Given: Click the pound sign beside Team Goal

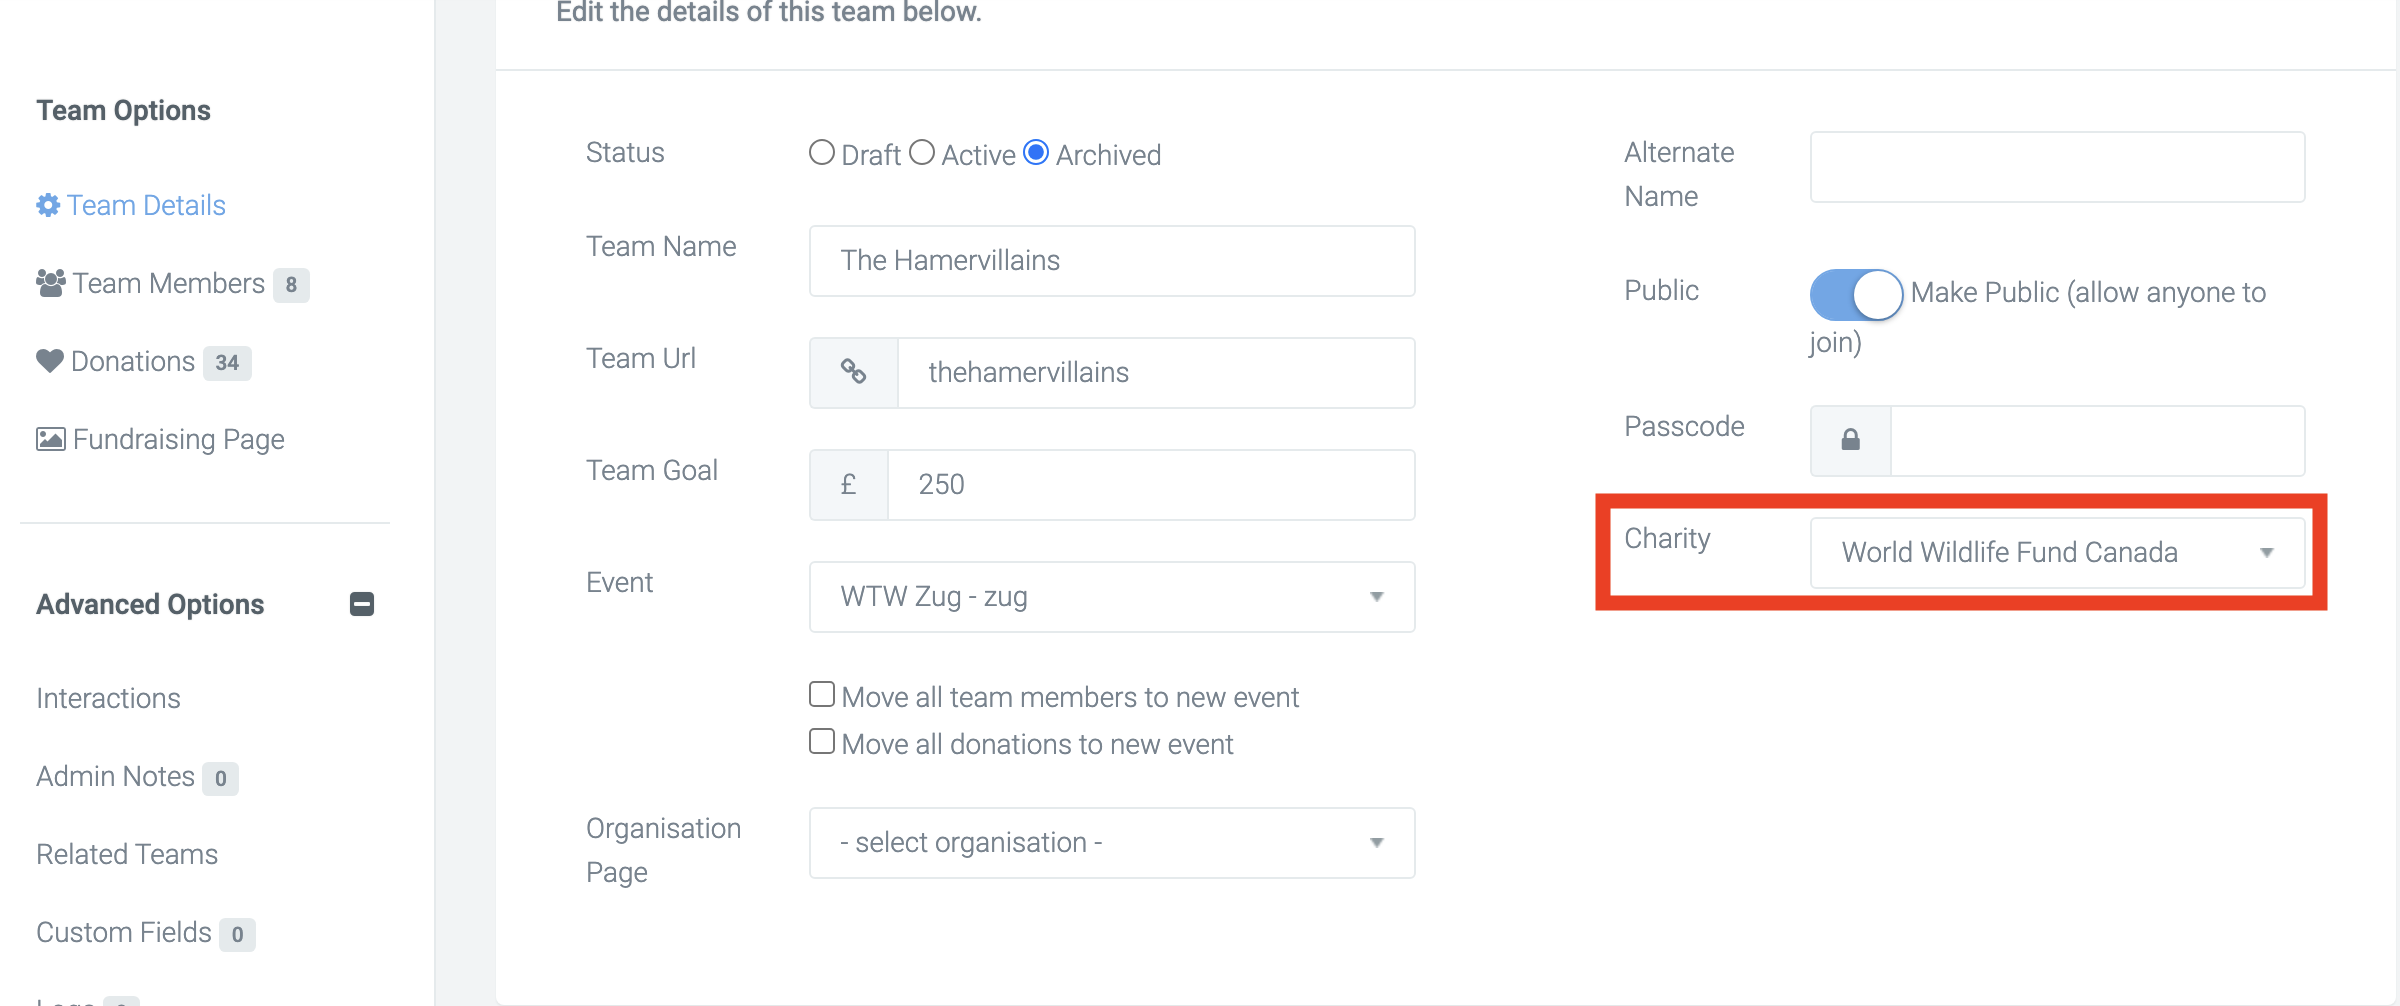Looking at the screenshot, I should [849, 485].
